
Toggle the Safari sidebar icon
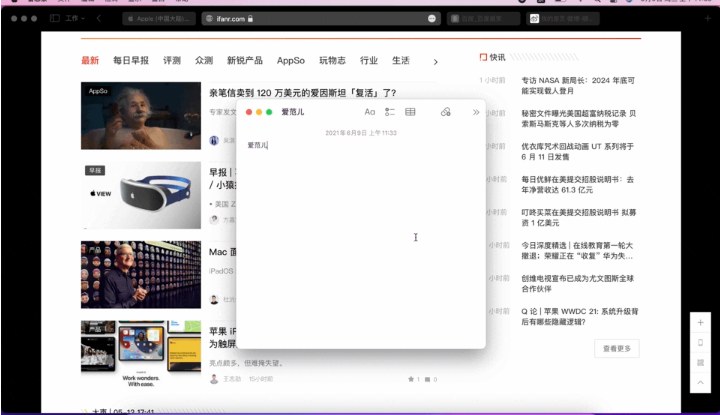[55, 18]
